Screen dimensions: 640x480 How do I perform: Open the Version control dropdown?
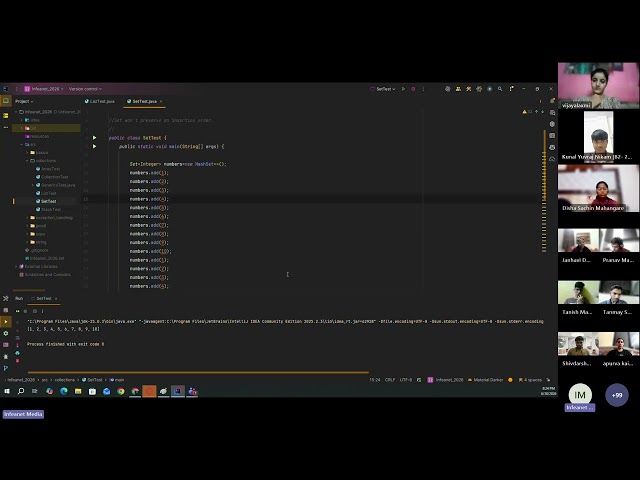click(x=85, y=89)
